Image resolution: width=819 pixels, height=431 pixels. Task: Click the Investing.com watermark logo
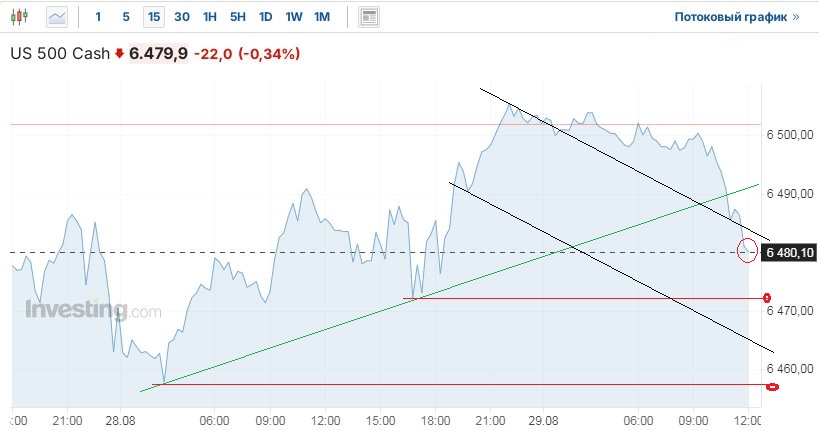click(92, 311)
